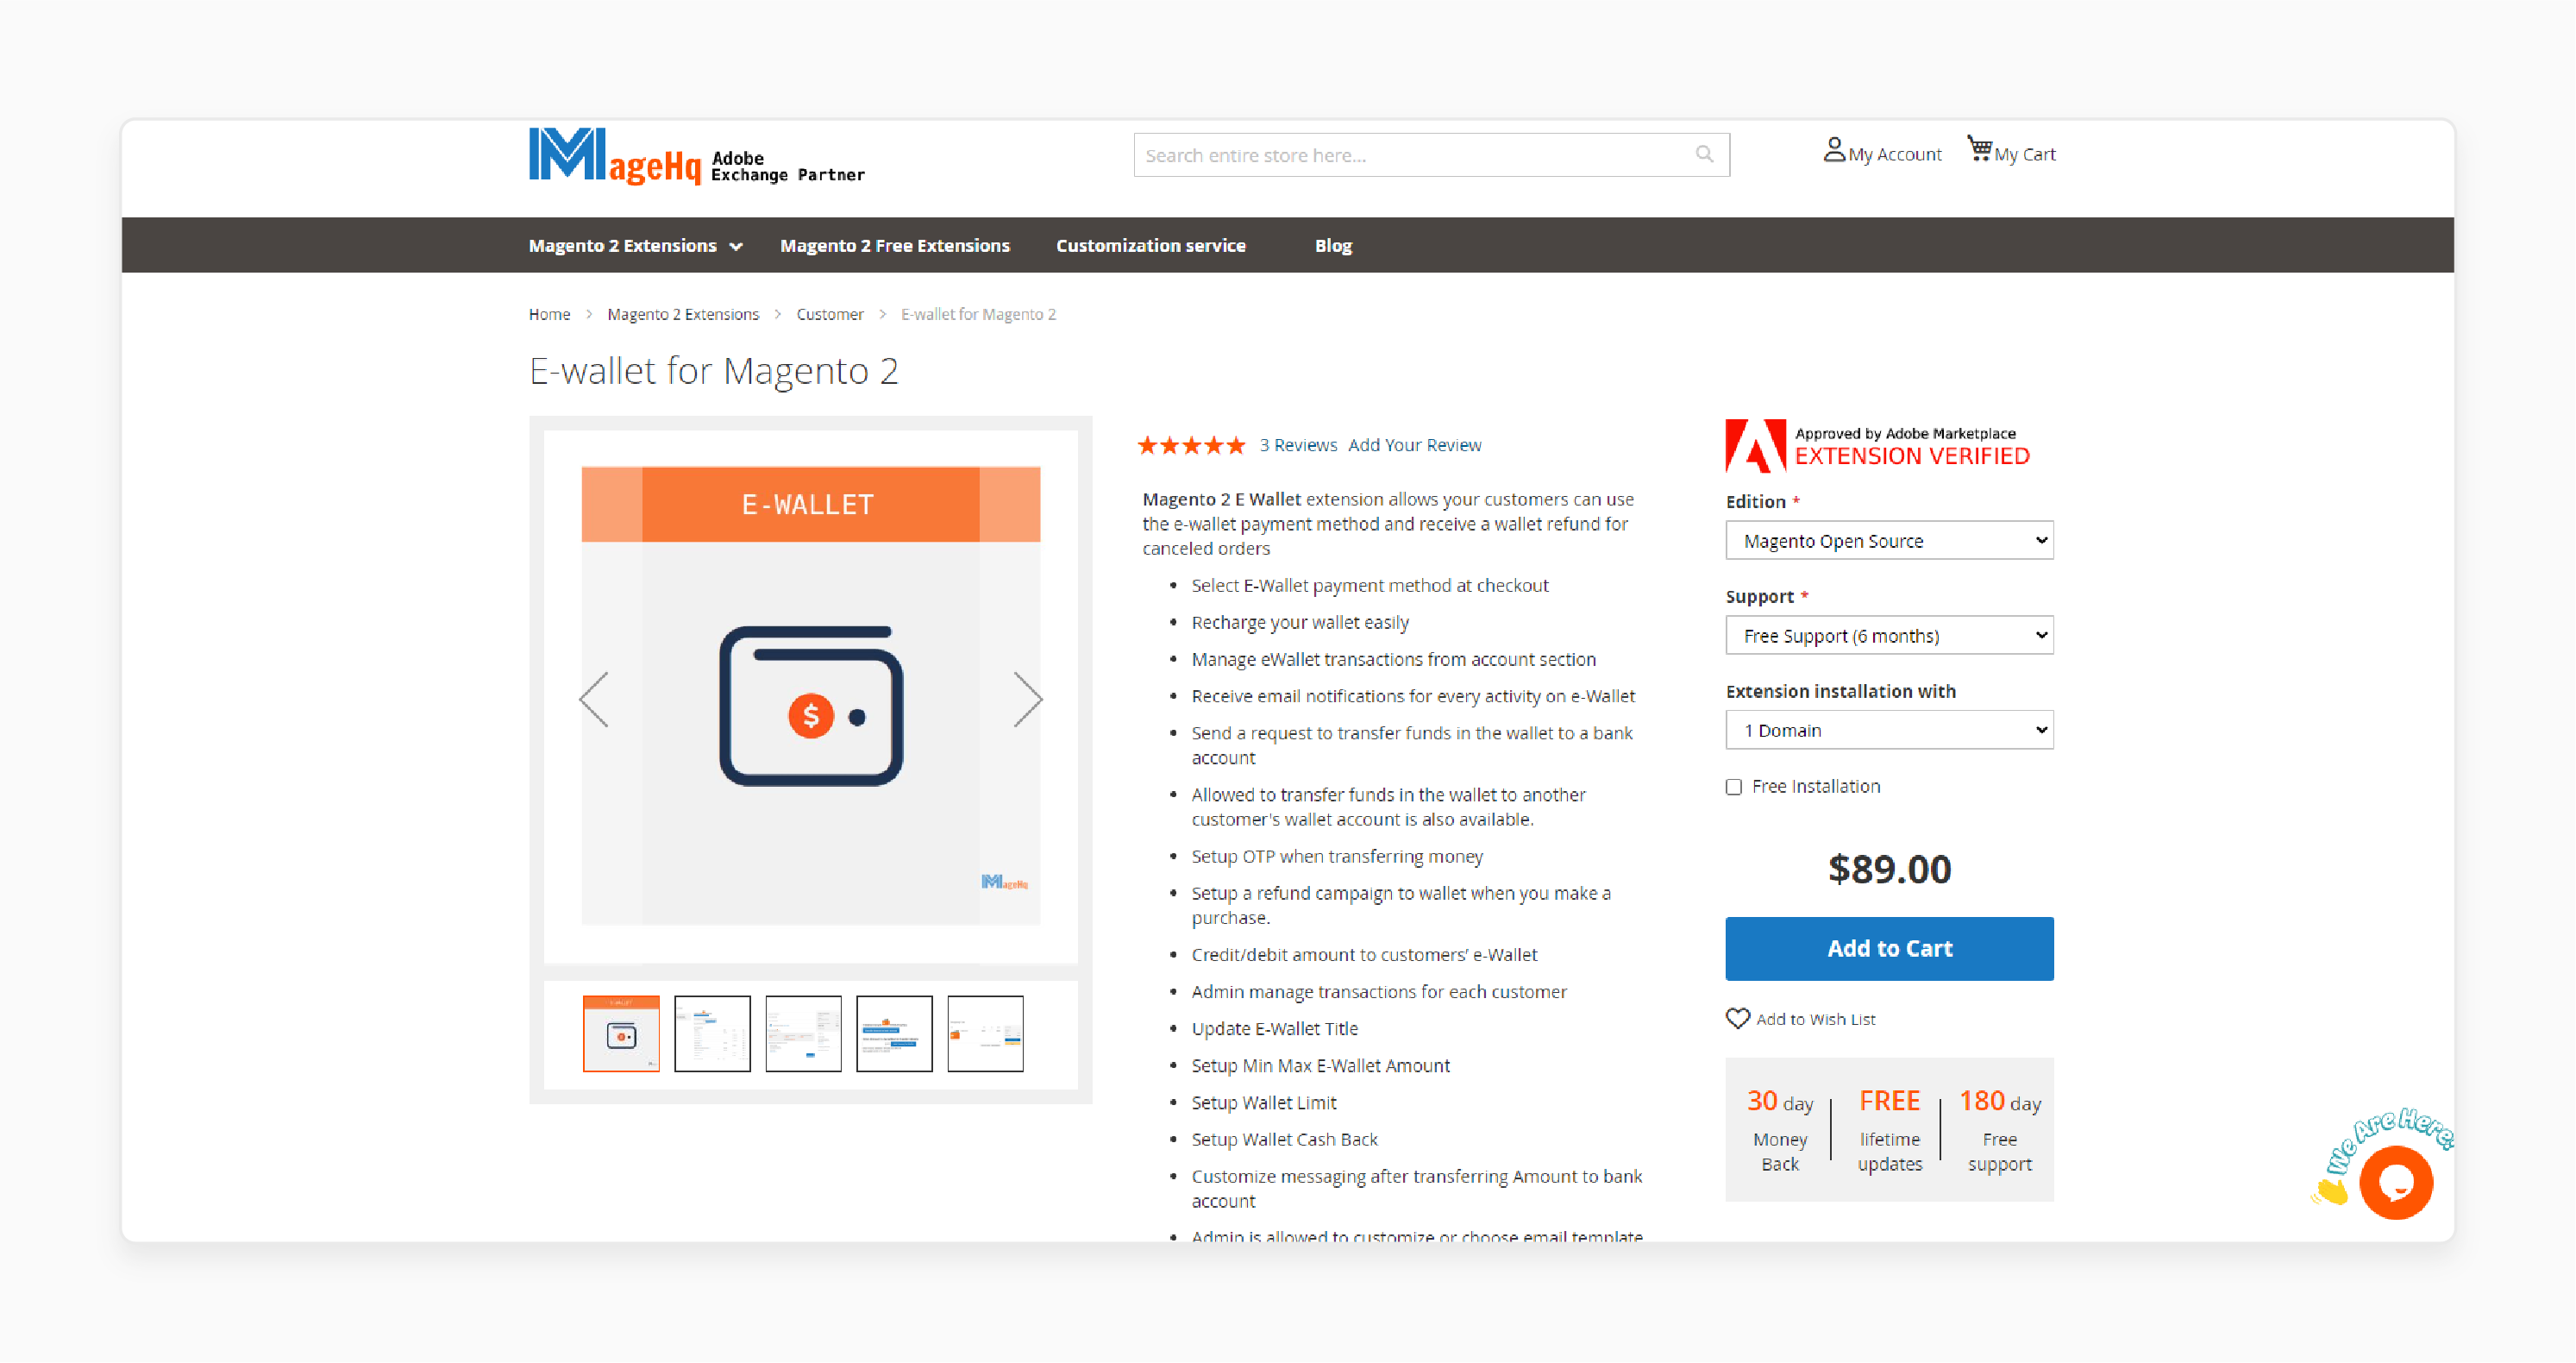The image size is (2576, 1363).
Task: Click Add to Wish List link
Action: tap(1815, 1018)
